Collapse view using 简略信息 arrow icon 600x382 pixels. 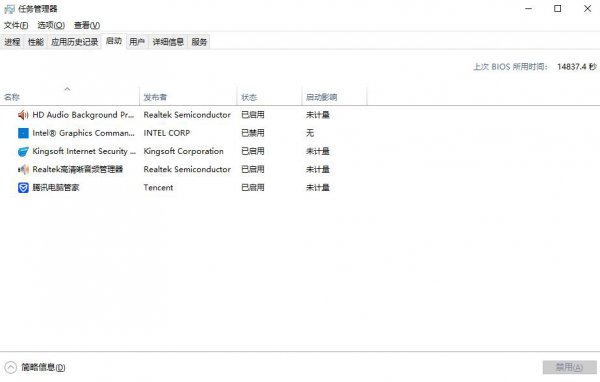click(11, 367)
